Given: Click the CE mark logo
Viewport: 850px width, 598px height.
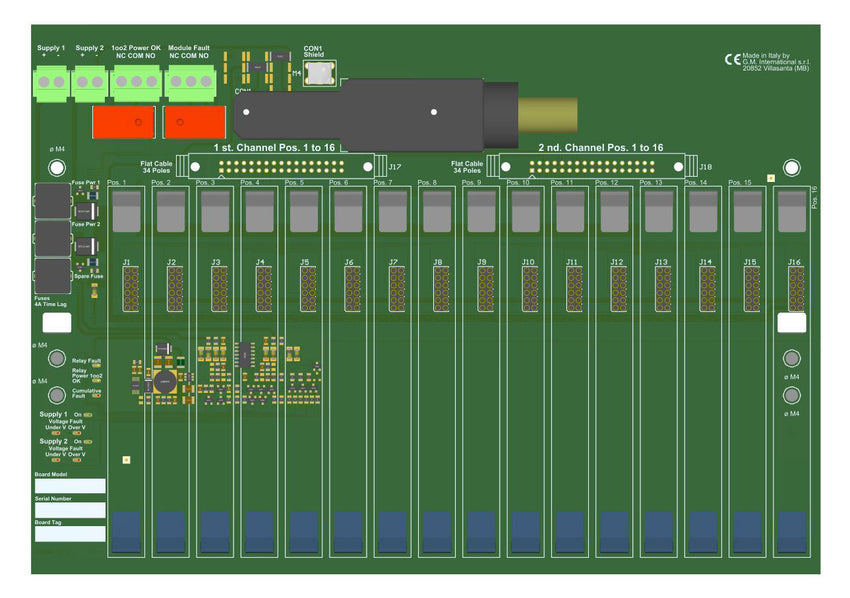Looking at the screenshot, I should click(x=732, y=59).
